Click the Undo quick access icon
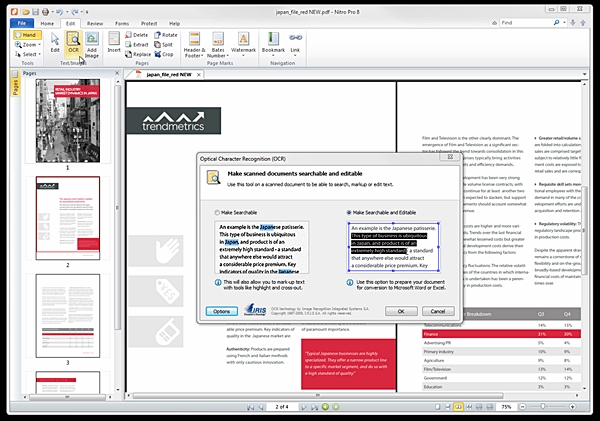Screen dimensions: 600x421 (59, 12)
